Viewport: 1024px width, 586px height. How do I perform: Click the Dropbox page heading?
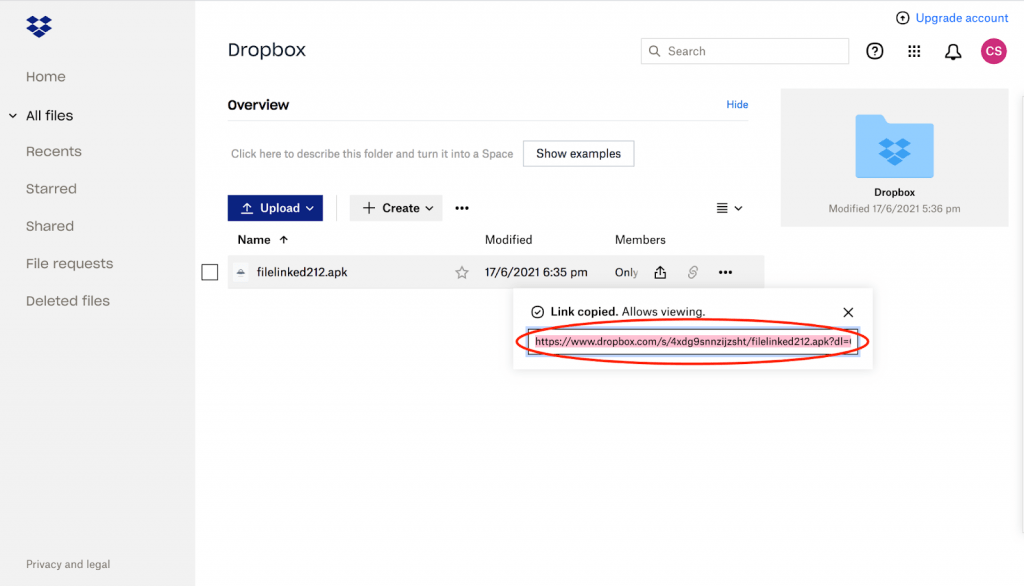pyautogui.click(x=266, y=50)
